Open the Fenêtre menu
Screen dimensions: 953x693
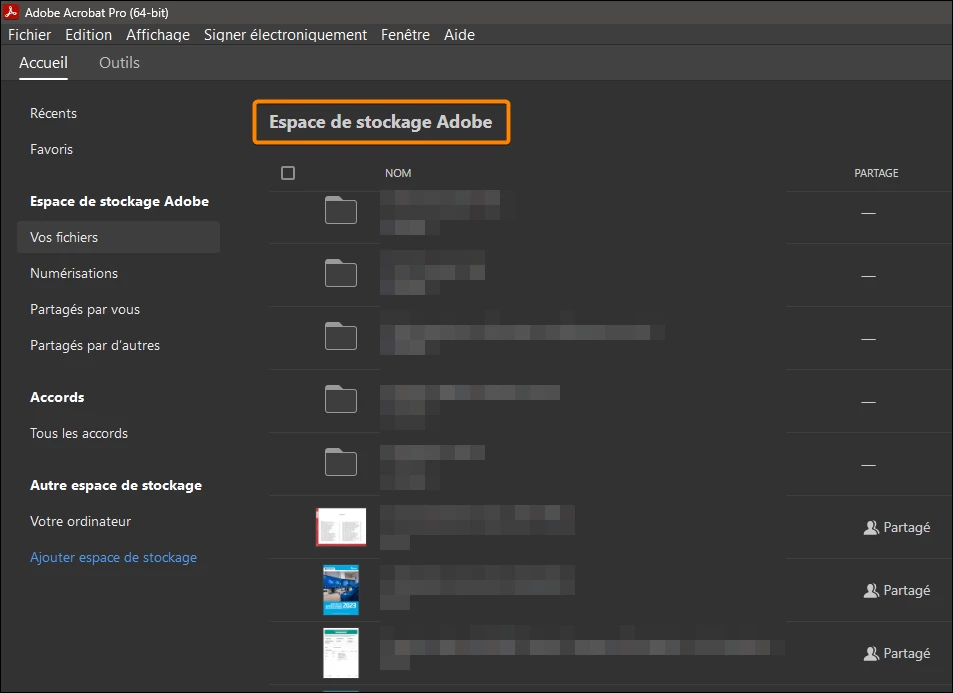point(405,35)
